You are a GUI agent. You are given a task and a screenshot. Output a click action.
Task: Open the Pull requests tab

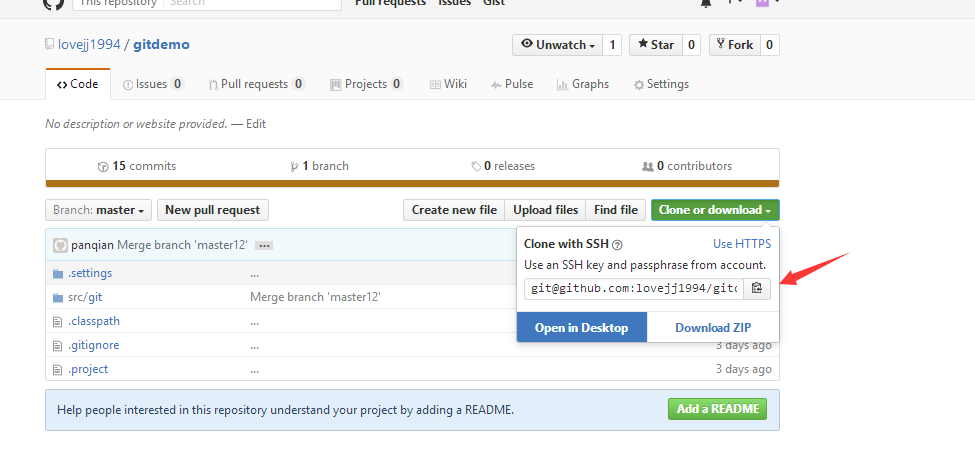[257, 84]
